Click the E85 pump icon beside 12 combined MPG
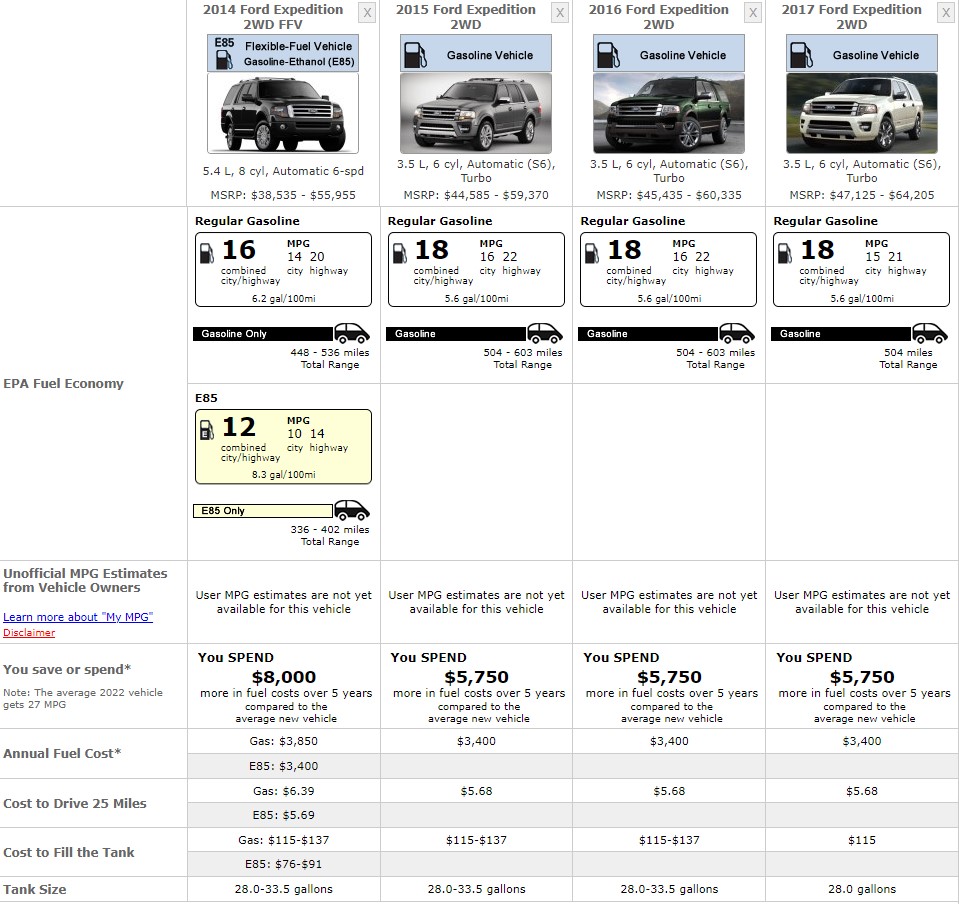The height and width of the screenshot is (904, 959). pyautogui.click(x=207, y=430)
